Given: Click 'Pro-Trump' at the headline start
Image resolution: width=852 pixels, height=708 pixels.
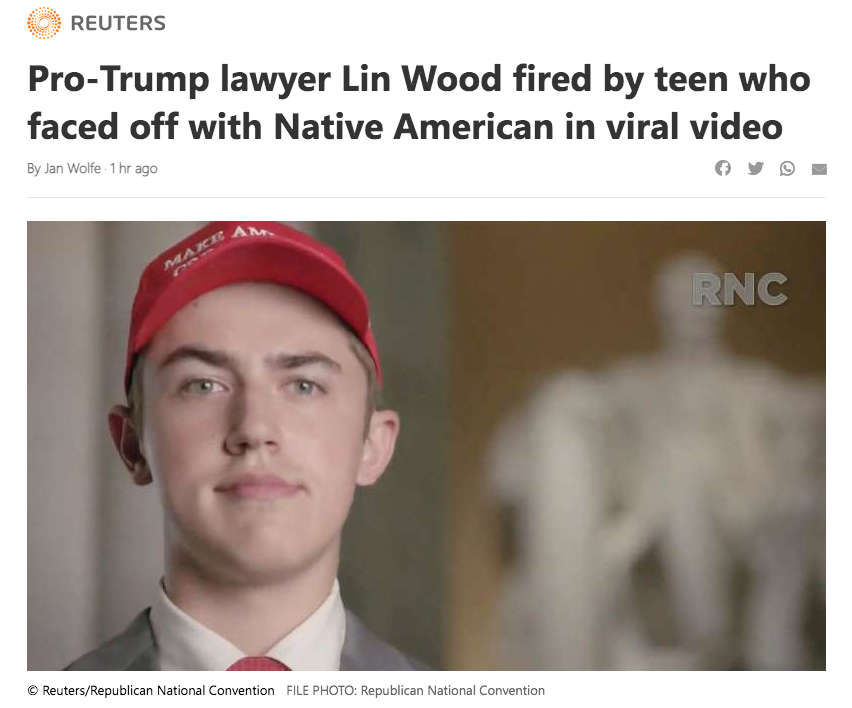Looking at the screenshot, I should click(118, 80).
